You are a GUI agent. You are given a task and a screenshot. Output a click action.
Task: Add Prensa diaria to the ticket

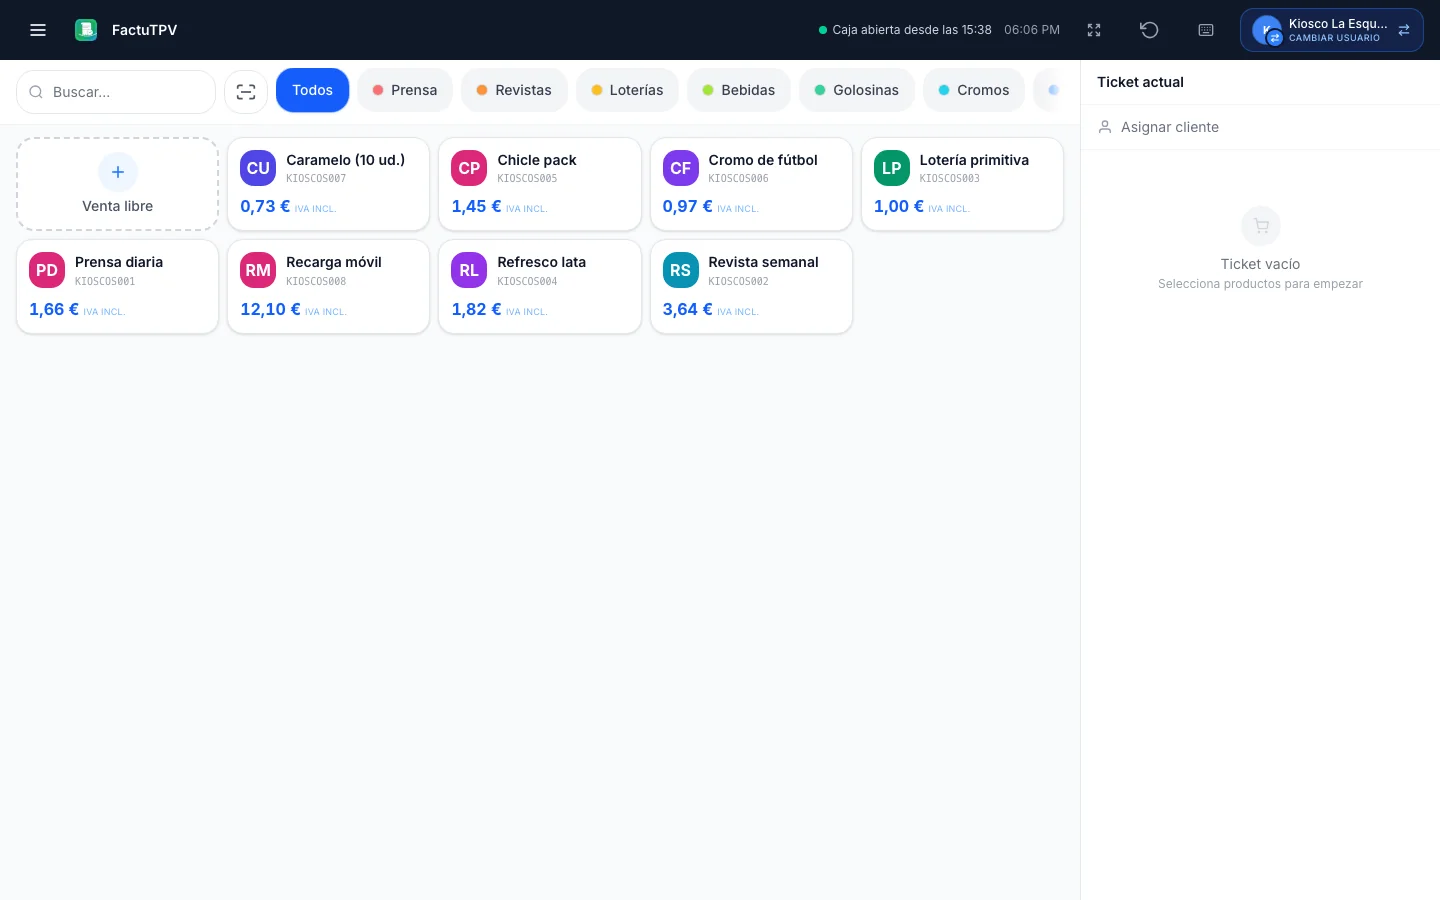(118, 287)
